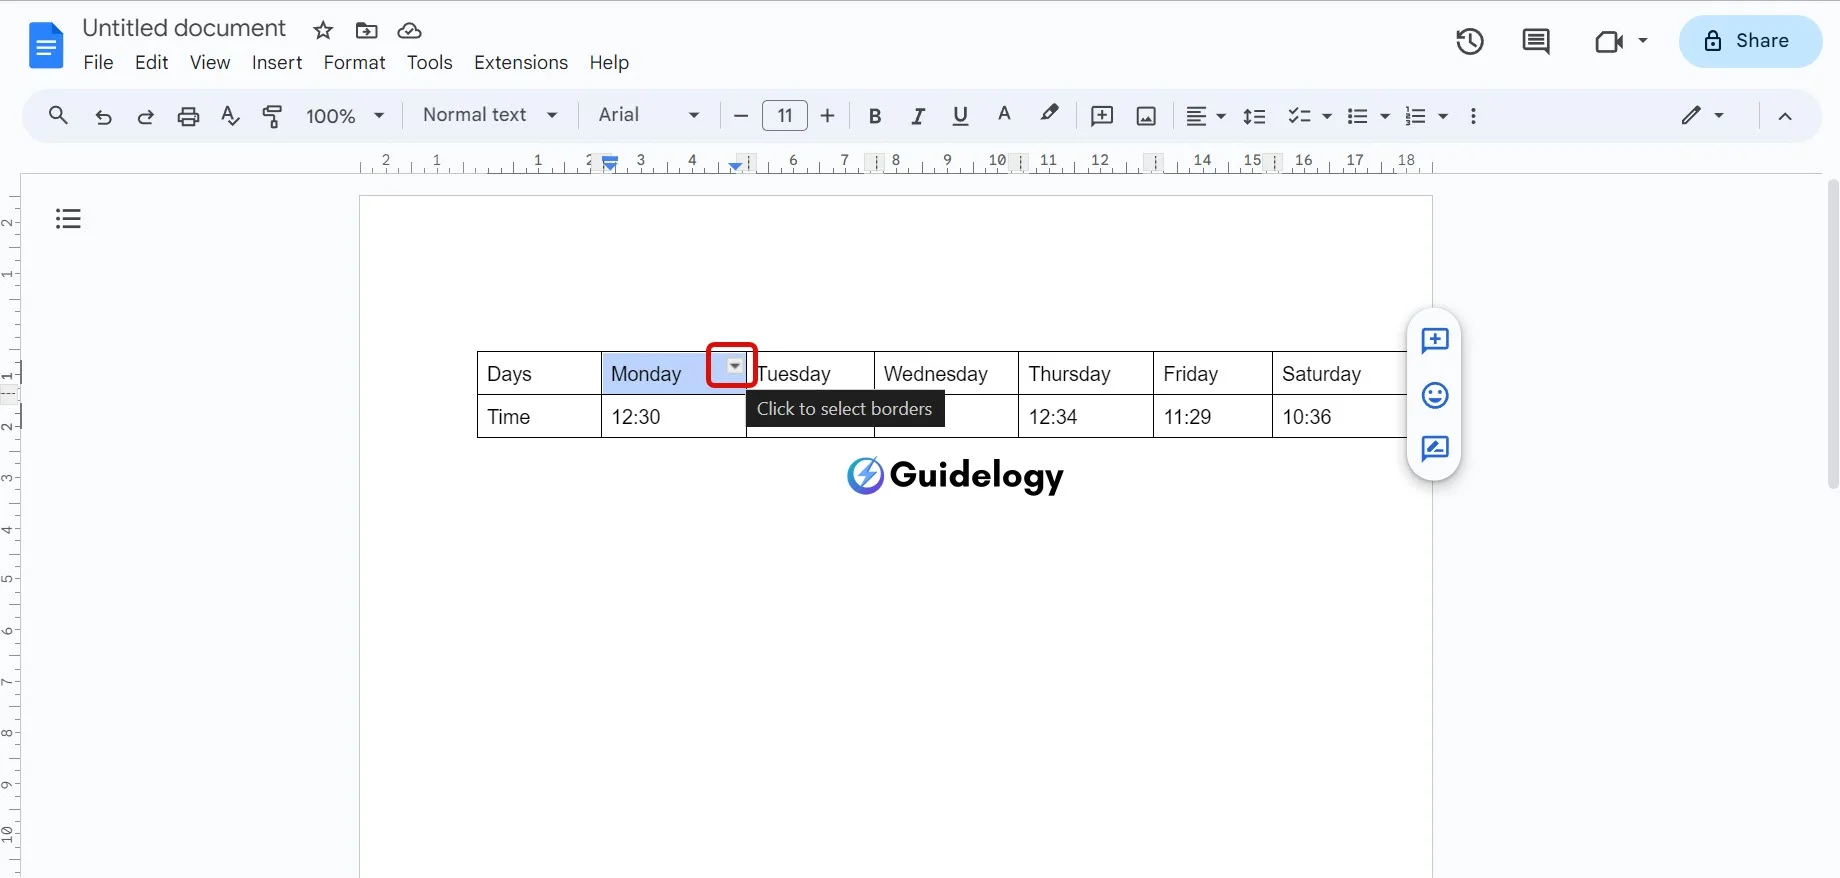Open the text color picker

pos(1004,115)
